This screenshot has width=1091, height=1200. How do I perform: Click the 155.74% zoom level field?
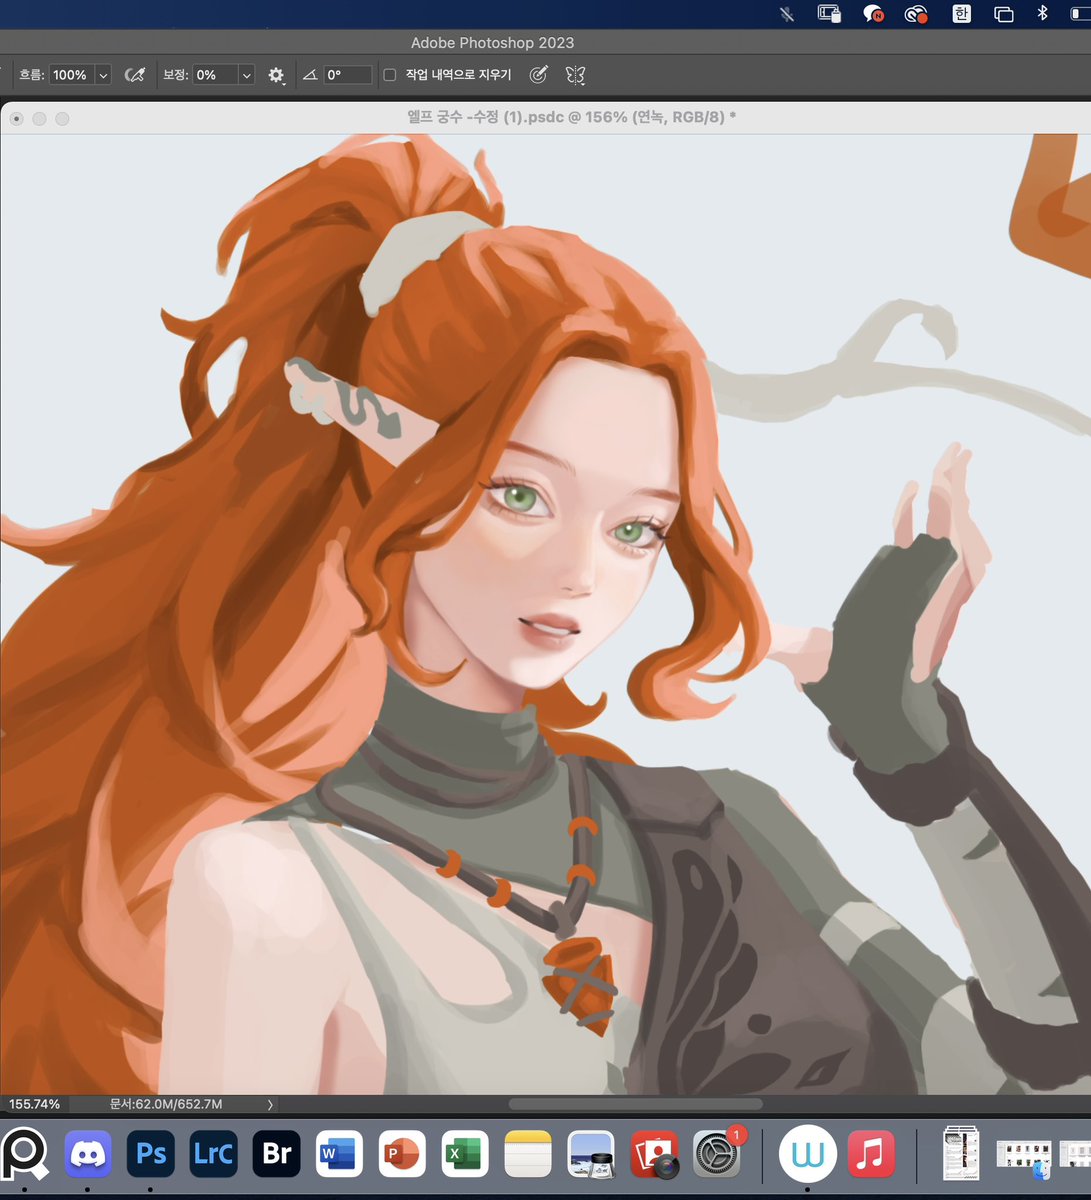(x=36, y=1104)
